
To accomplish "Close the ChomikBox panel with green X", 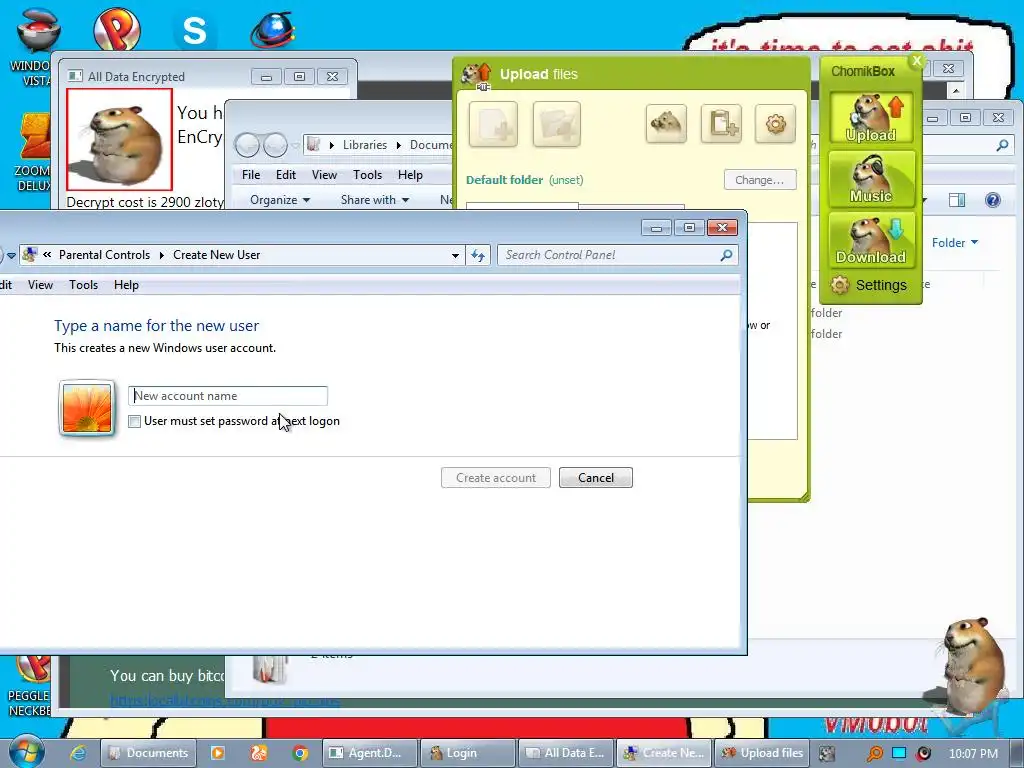I will click(916, 61).
